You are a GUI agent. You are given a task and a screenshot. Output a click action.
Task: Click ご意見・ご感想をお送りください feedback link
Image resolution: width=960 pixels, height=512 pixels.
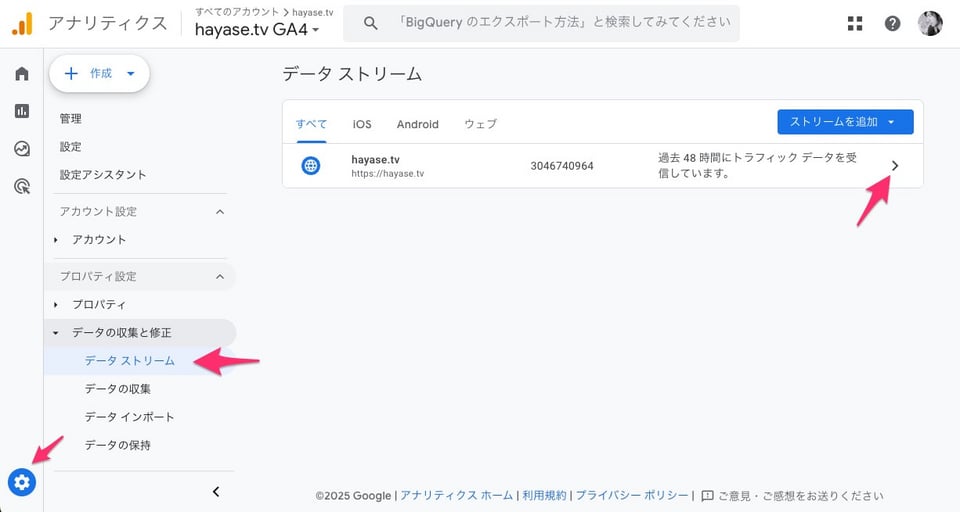(x=801, y=495)
